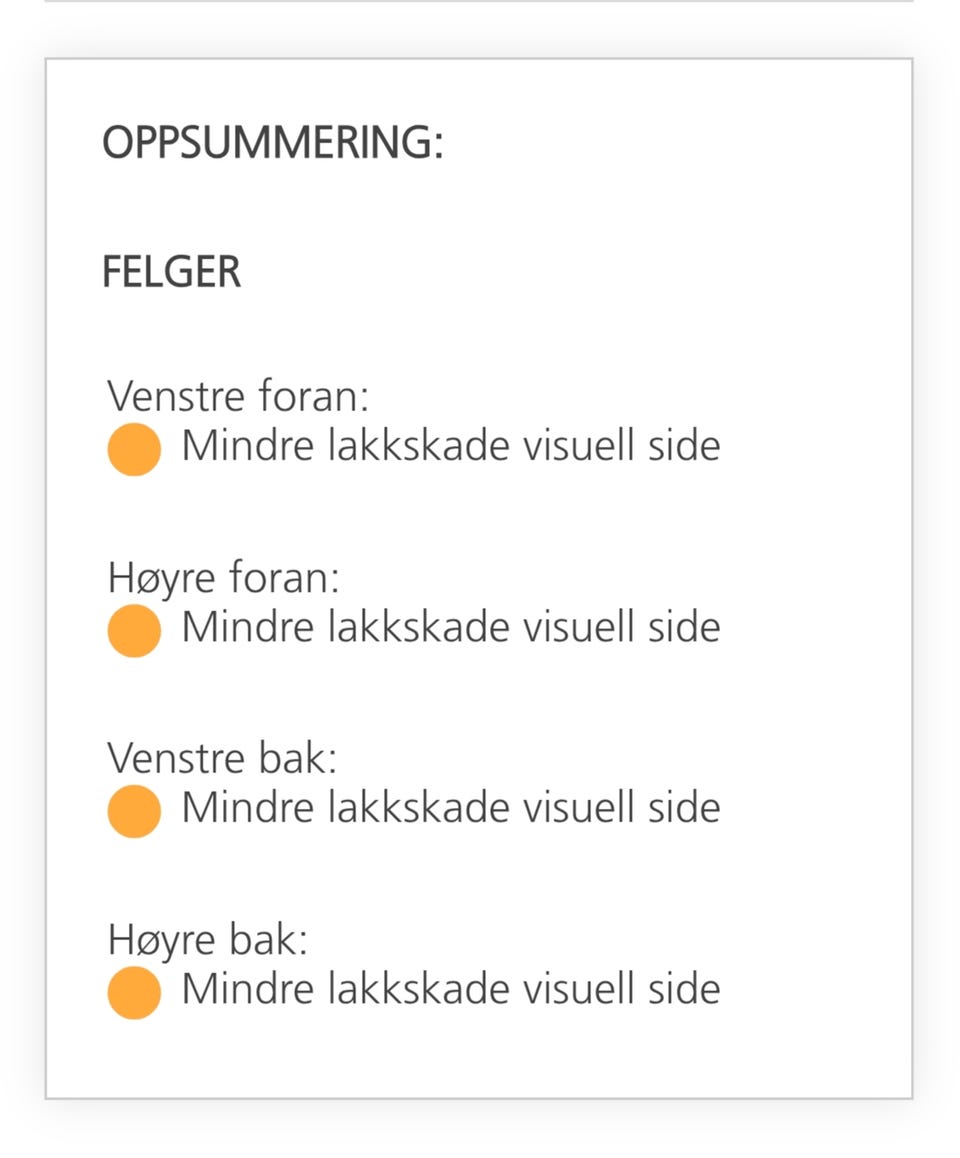Select the Venstre foran wheel label
The height and width of the screenshot is (1158, 960).
238,396
